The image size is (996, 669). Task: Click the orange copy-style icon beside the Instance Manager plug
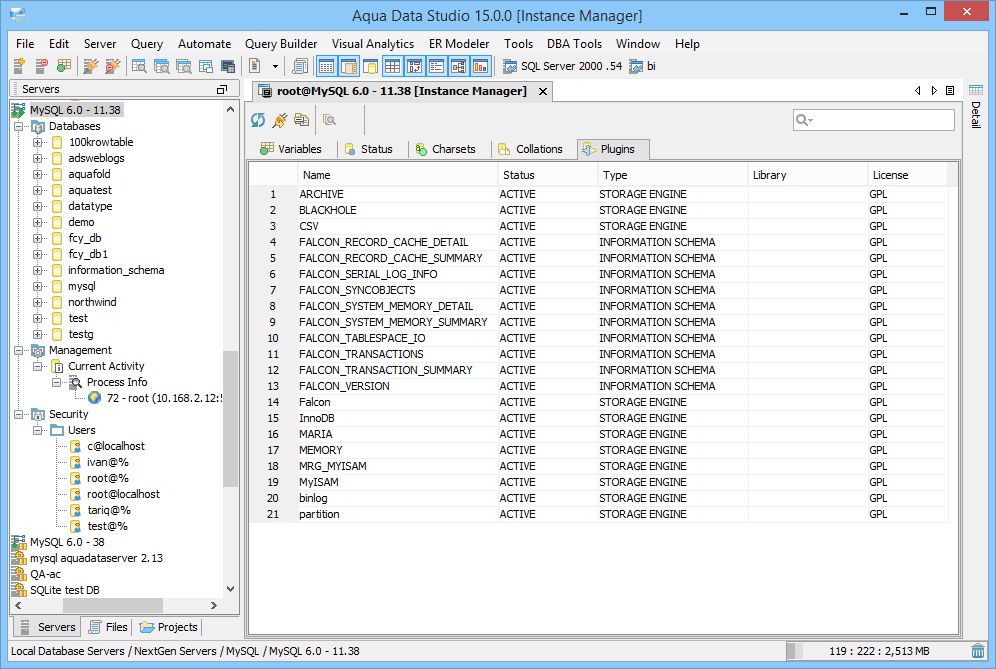(301, 119)
